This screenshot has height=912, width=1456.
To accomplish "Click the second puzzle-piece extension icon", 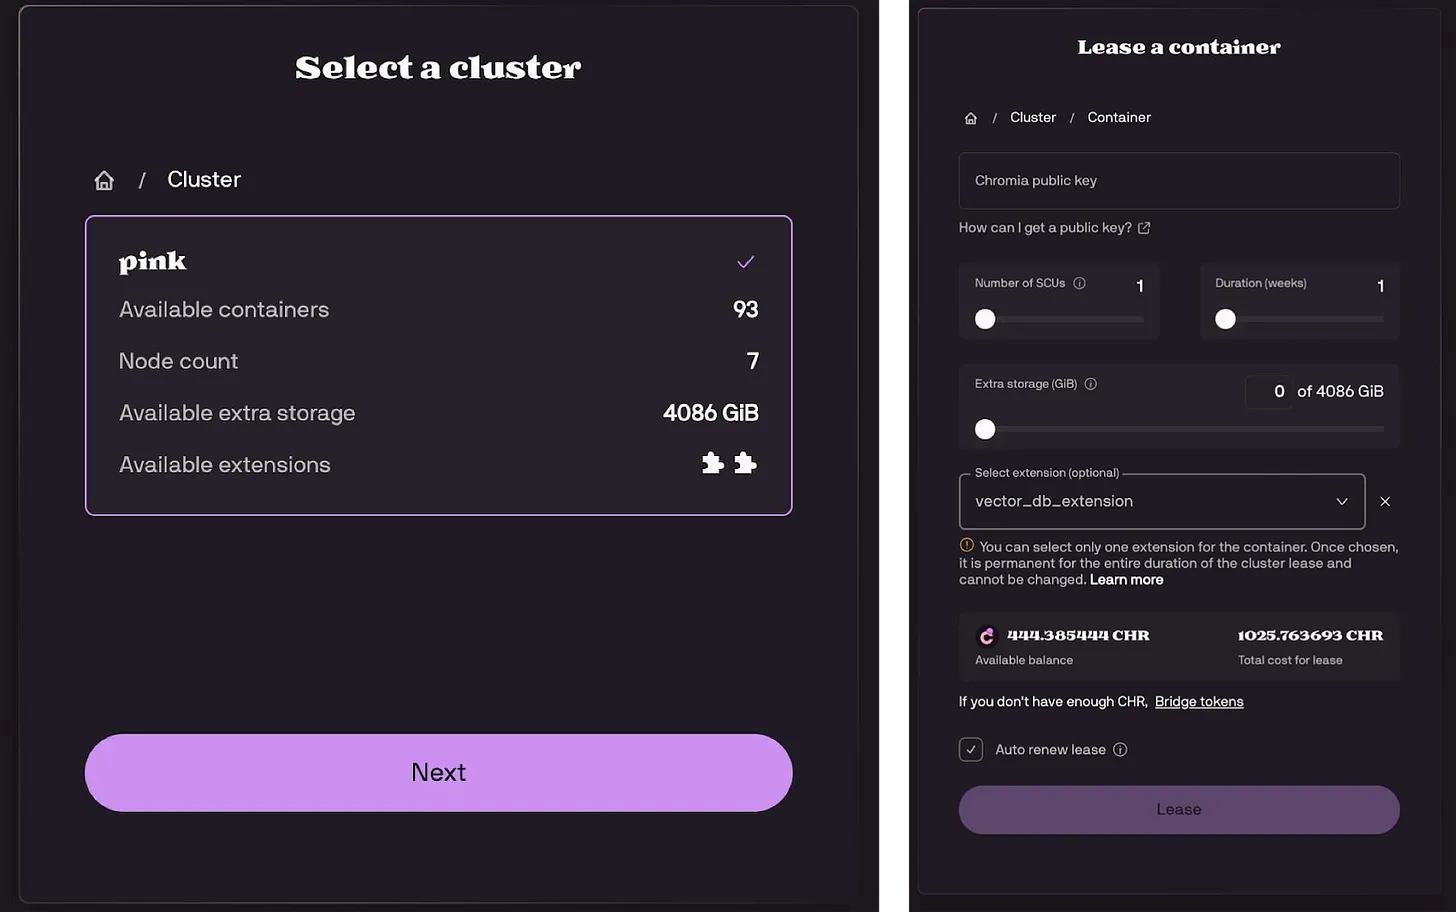I will click(745, 463).
